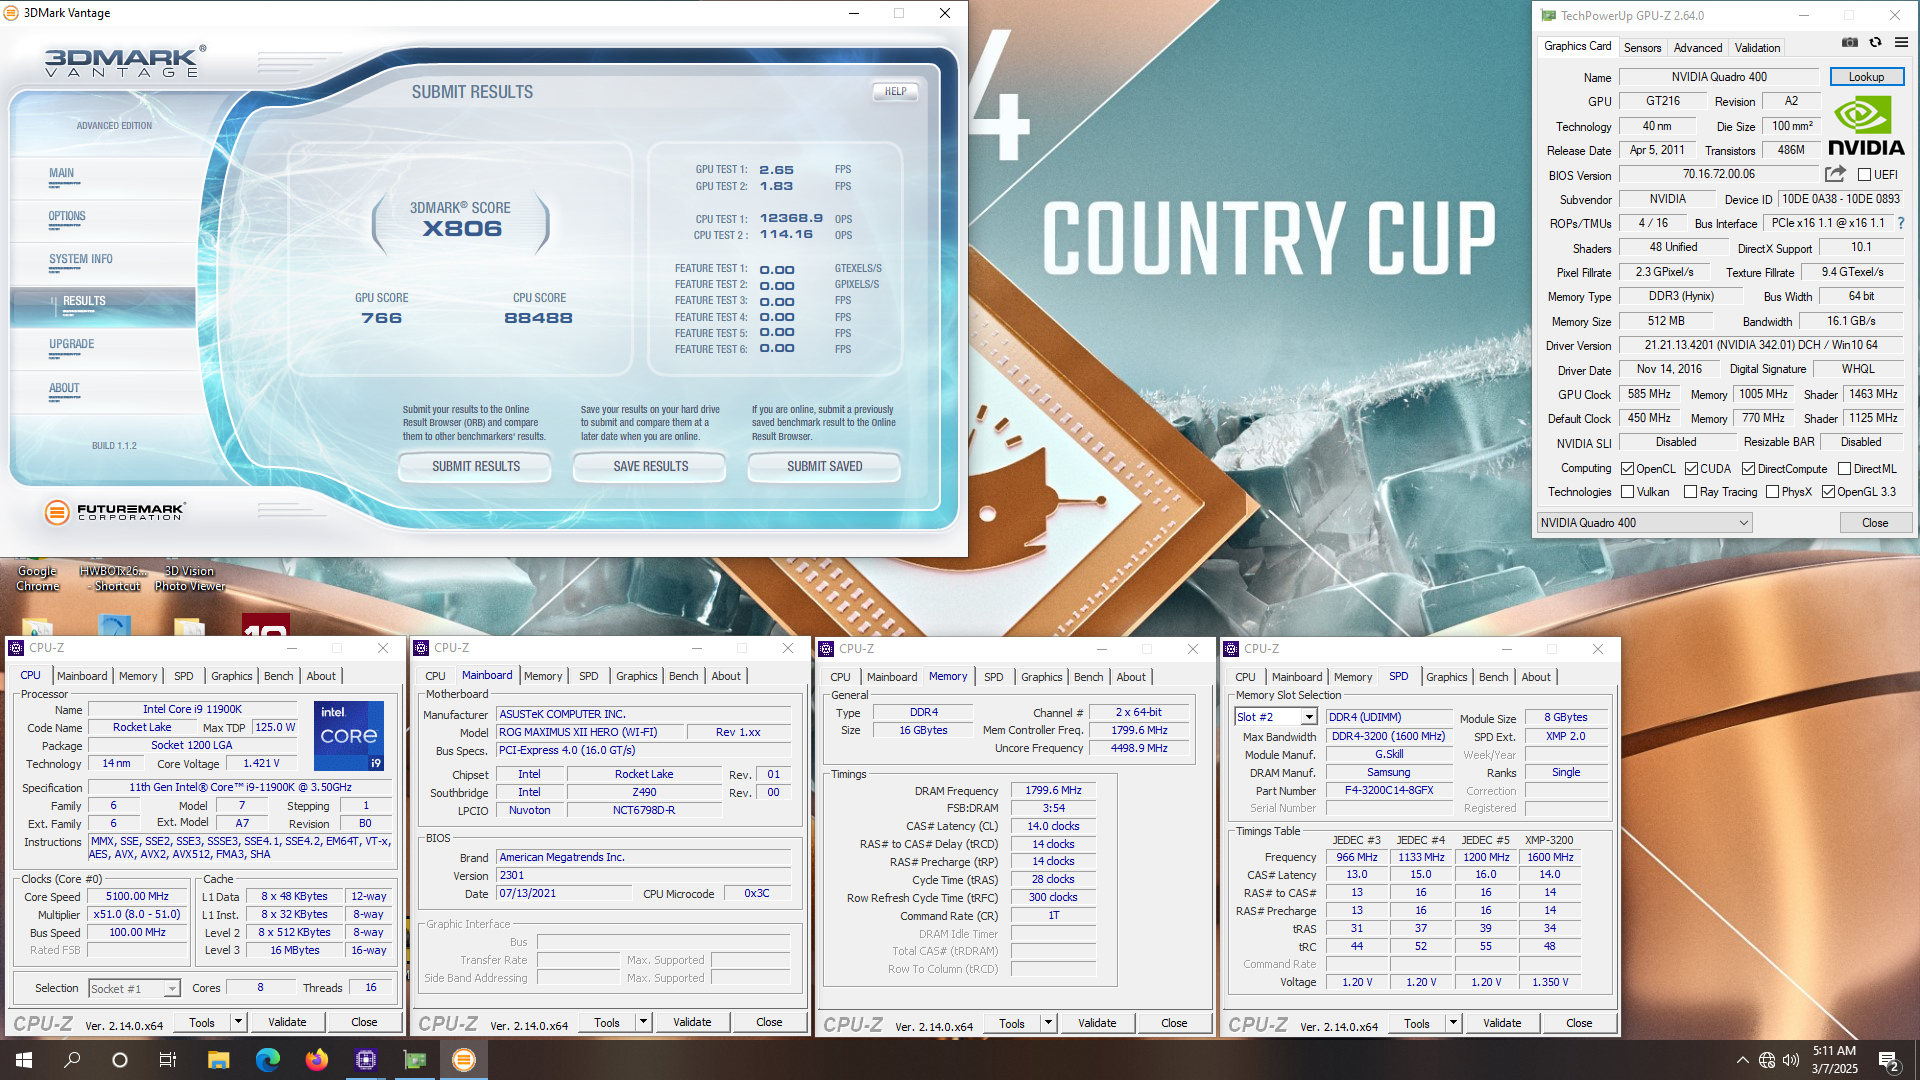Open the Socket #1 selection dropdown
Viewport: 1920px width, 1080px height.
(x=134, y=988)
